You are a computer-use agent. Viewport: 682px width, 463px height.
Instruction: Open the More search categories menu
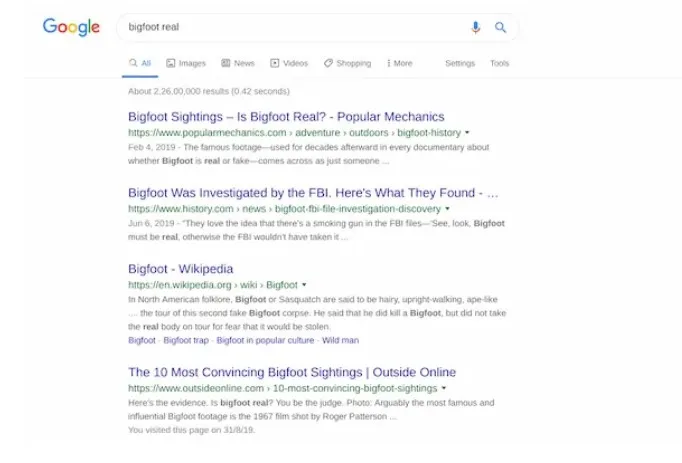pyautogui.click(x=399, y=63)
